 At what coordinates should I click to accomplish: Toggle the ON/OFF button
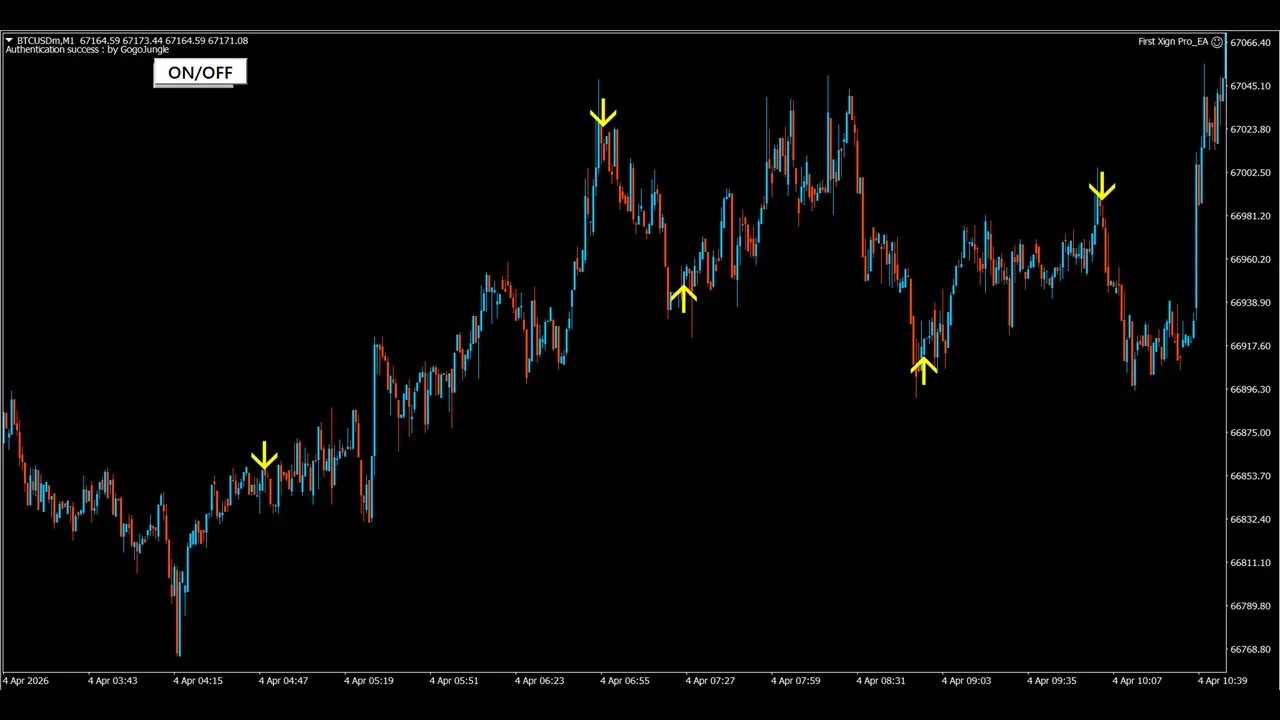[200, 72]
